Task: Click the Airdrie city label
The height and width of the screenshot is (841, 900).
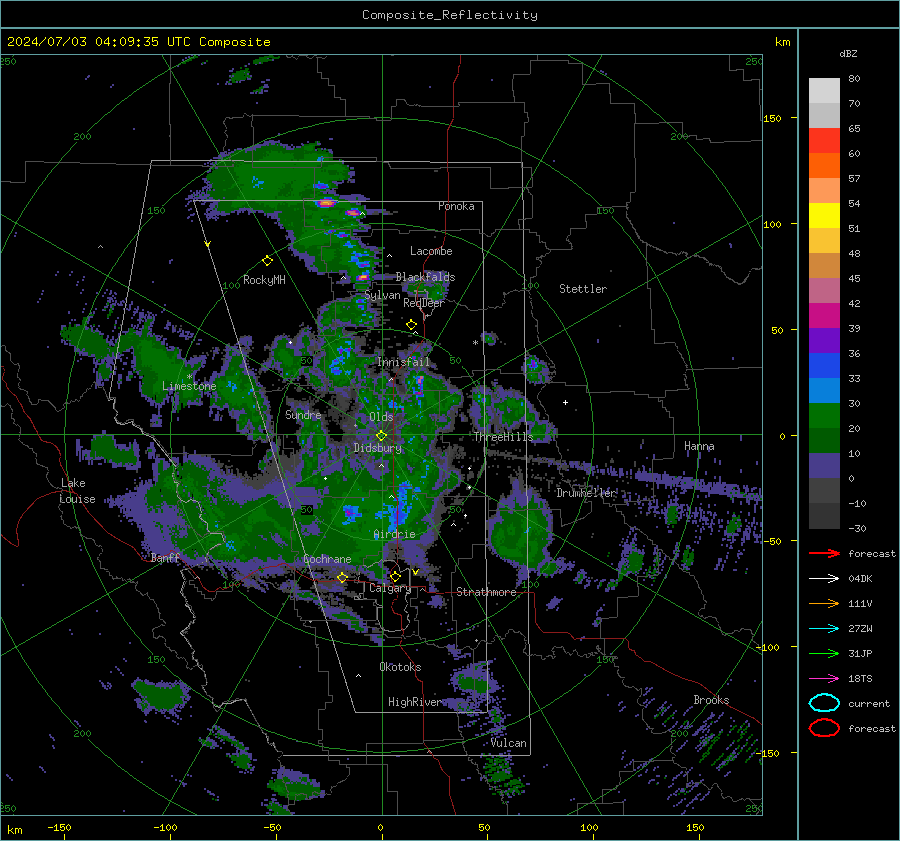Action: coord(394,534)
